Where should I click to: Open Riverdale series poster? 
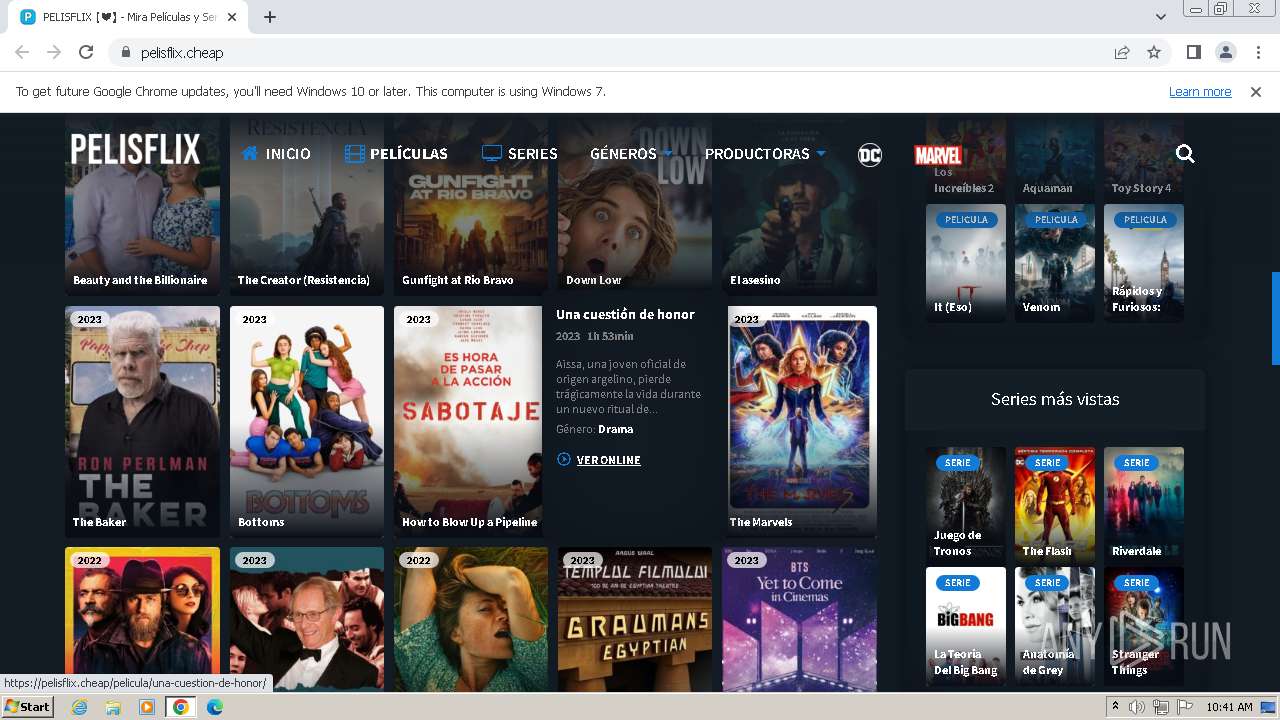coord(1144,504)
